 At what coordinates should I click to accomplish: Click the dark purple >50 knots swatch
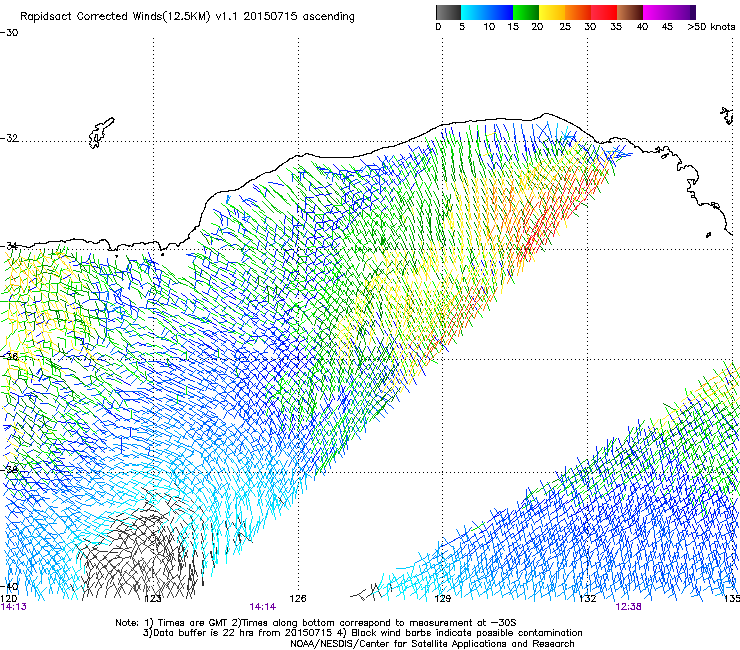click(x=693, y=12)
